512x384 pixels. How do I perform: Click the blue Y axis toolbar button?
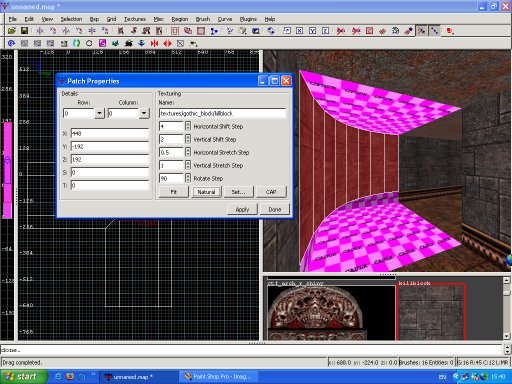click(312, 31)
